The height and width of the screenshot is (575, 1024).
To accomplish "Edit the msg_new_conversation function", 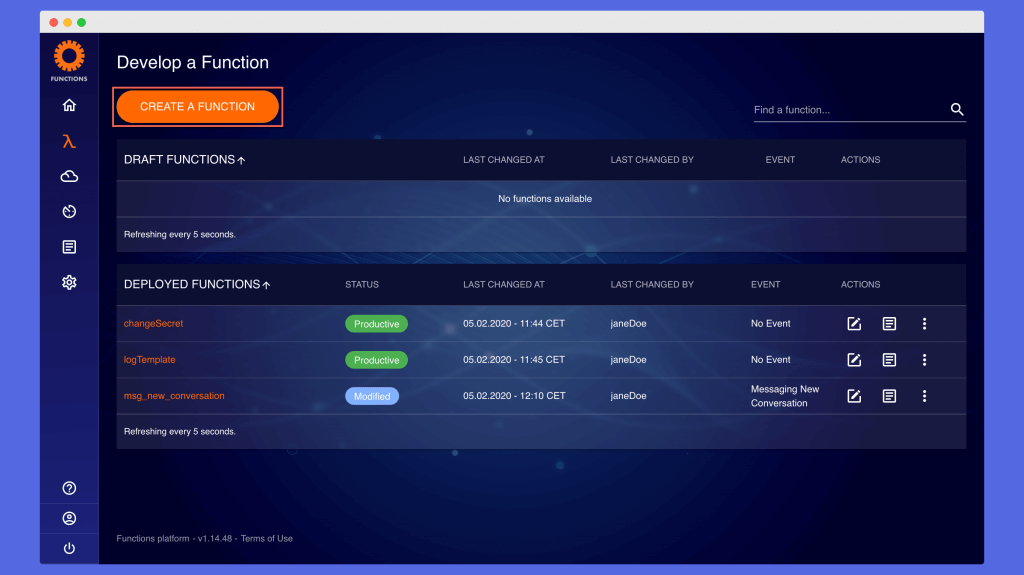I will (x=854, y=396).
